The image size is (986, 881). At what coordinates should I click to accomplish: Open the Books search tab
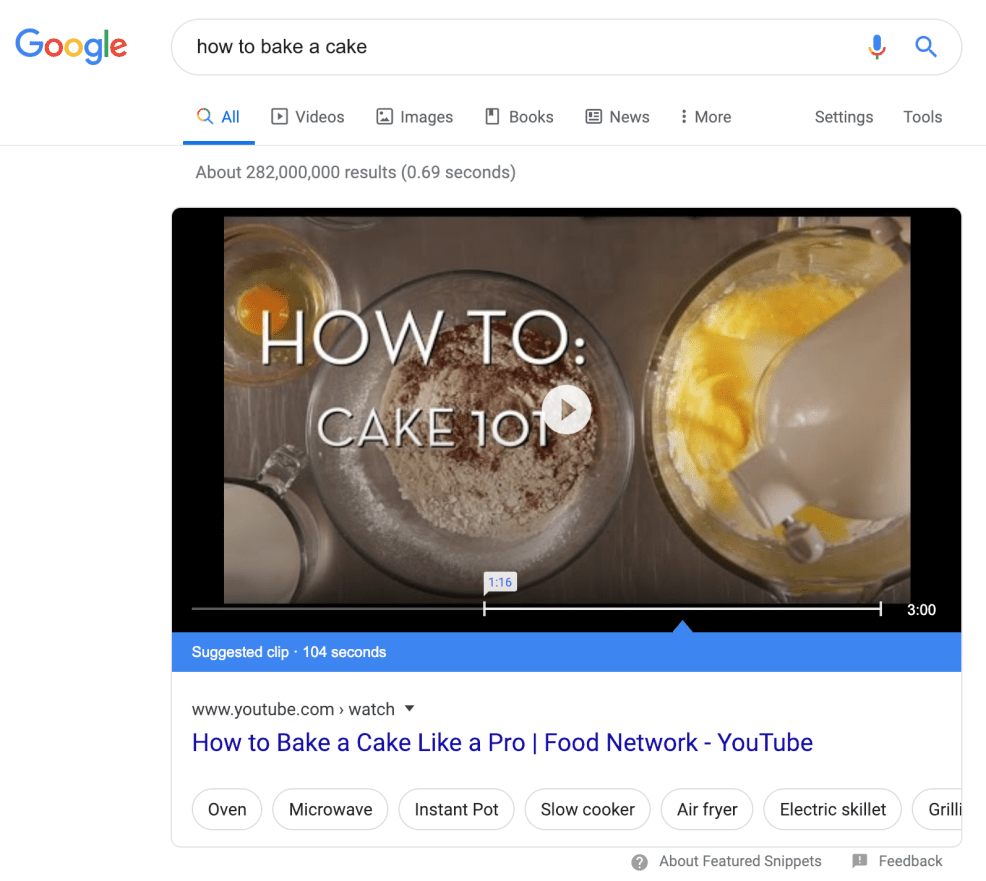click(519, 117)
